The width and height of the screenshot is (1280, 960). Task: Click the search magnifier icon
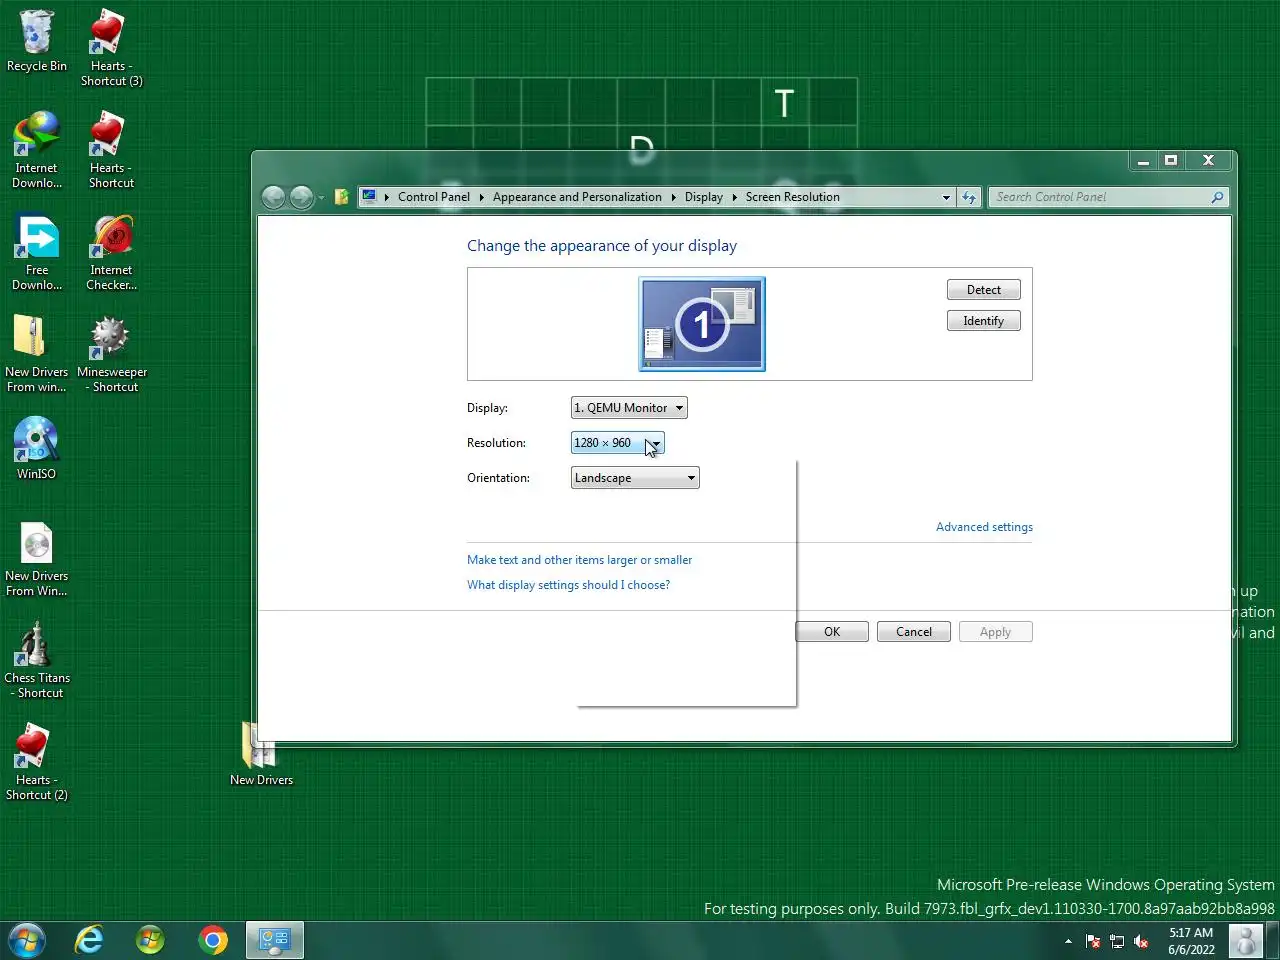point(1217,197)
